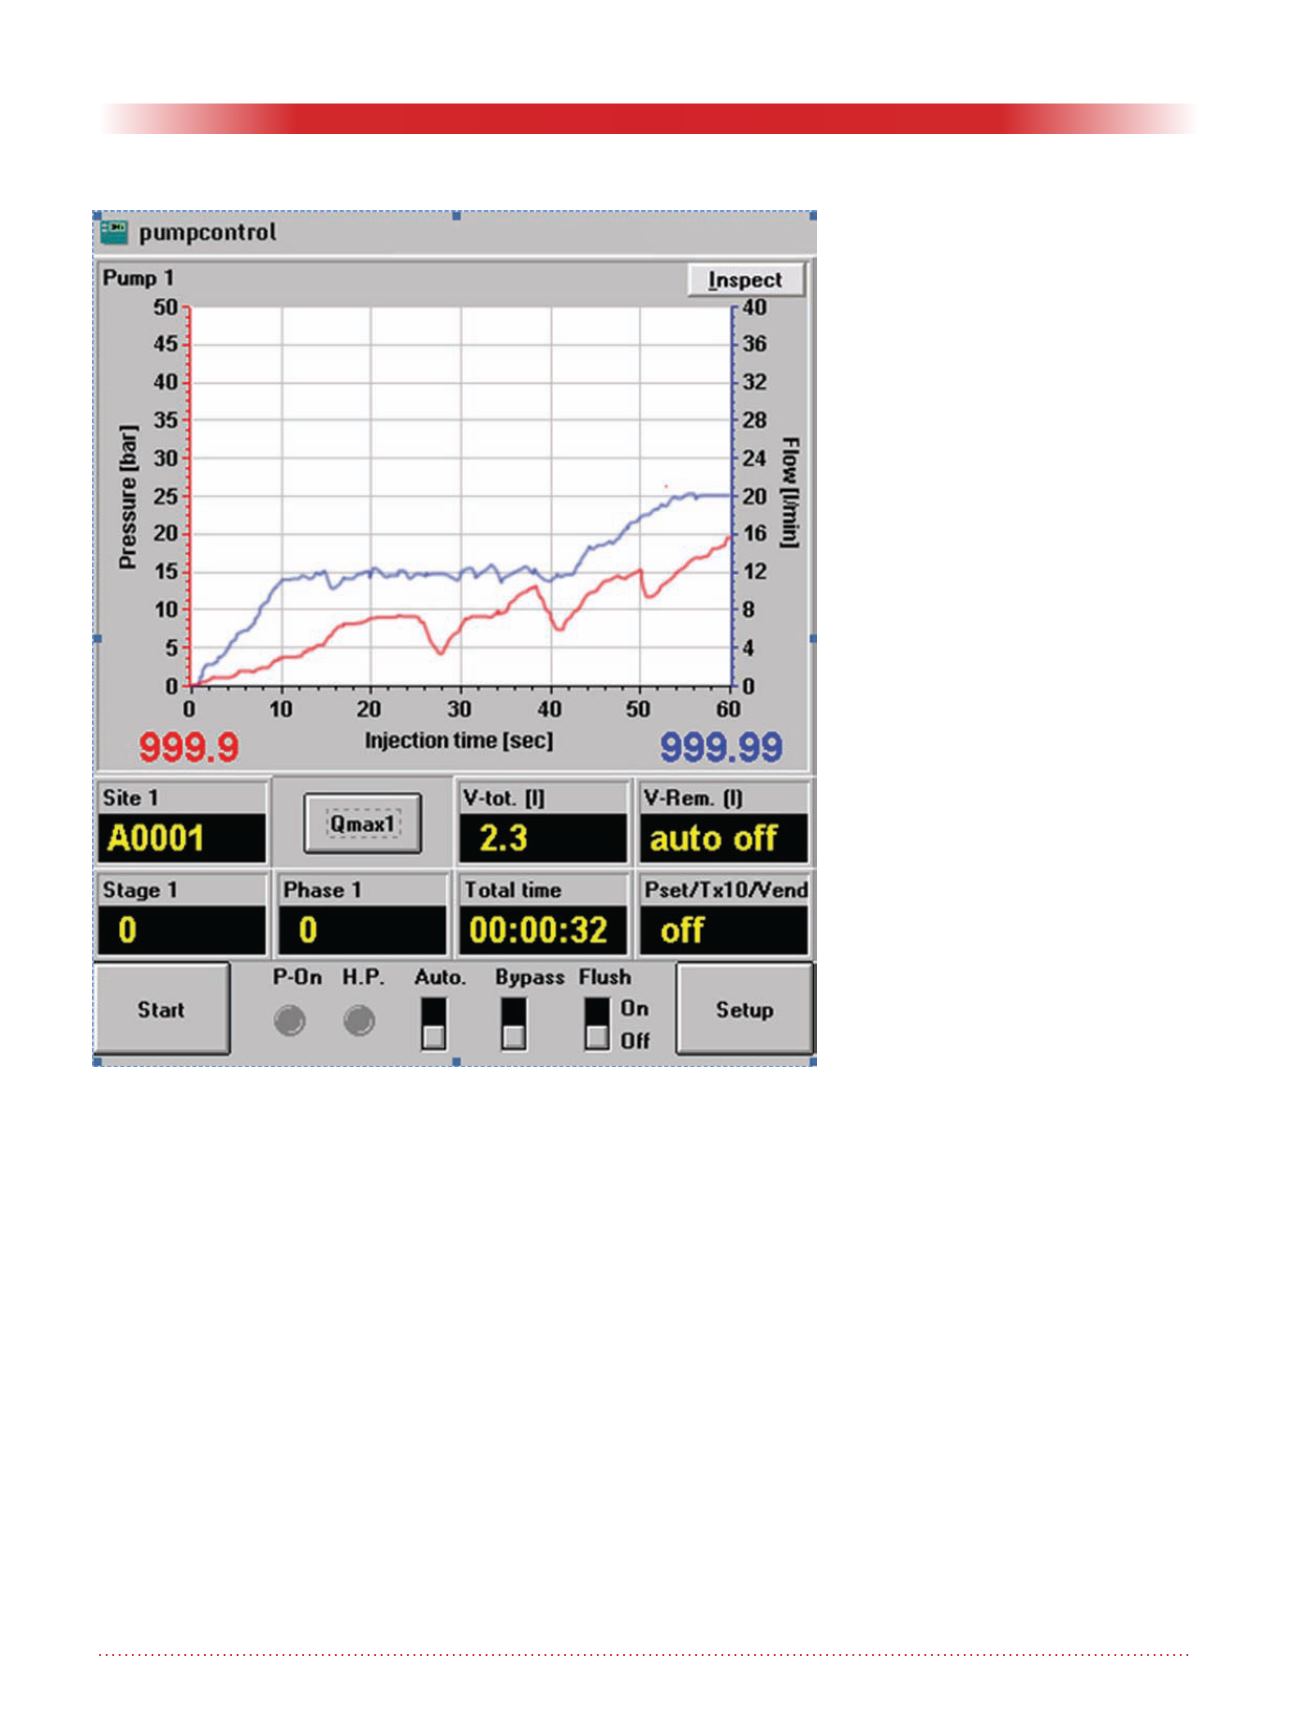The width and height of the screenshot is (1299, 1732).
Task: Click the Total time display 00:00:32
Action: tap(543, 931)
